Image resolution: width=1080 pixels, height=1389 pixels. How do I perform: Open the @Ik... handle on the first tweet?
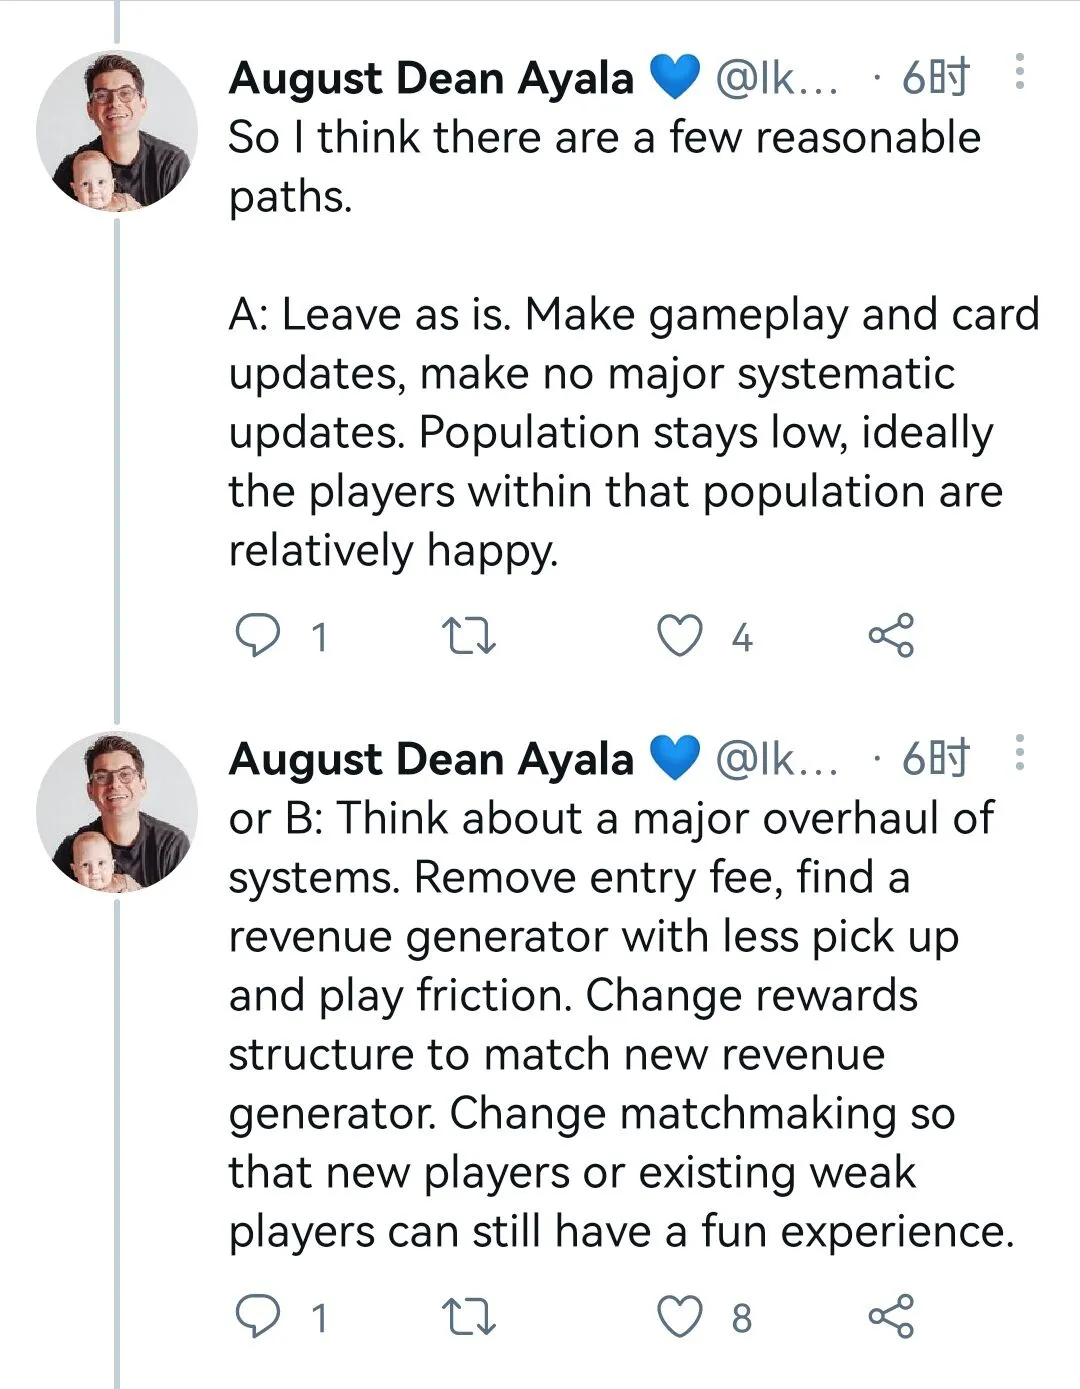pyautogui.click(x=777, y=78)
